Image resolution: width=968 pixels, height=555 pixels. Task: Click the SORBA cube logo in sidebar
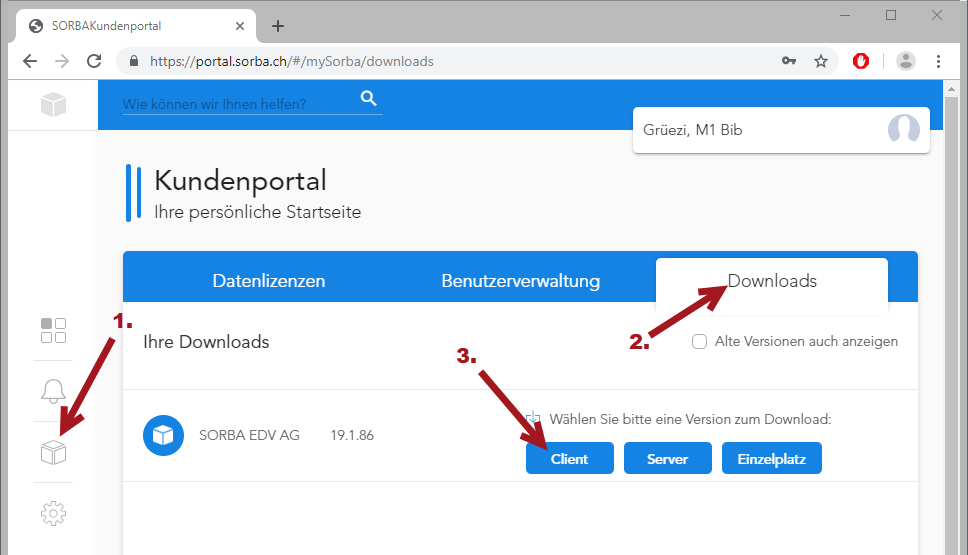pyautogui.click(x=54, y=104)
